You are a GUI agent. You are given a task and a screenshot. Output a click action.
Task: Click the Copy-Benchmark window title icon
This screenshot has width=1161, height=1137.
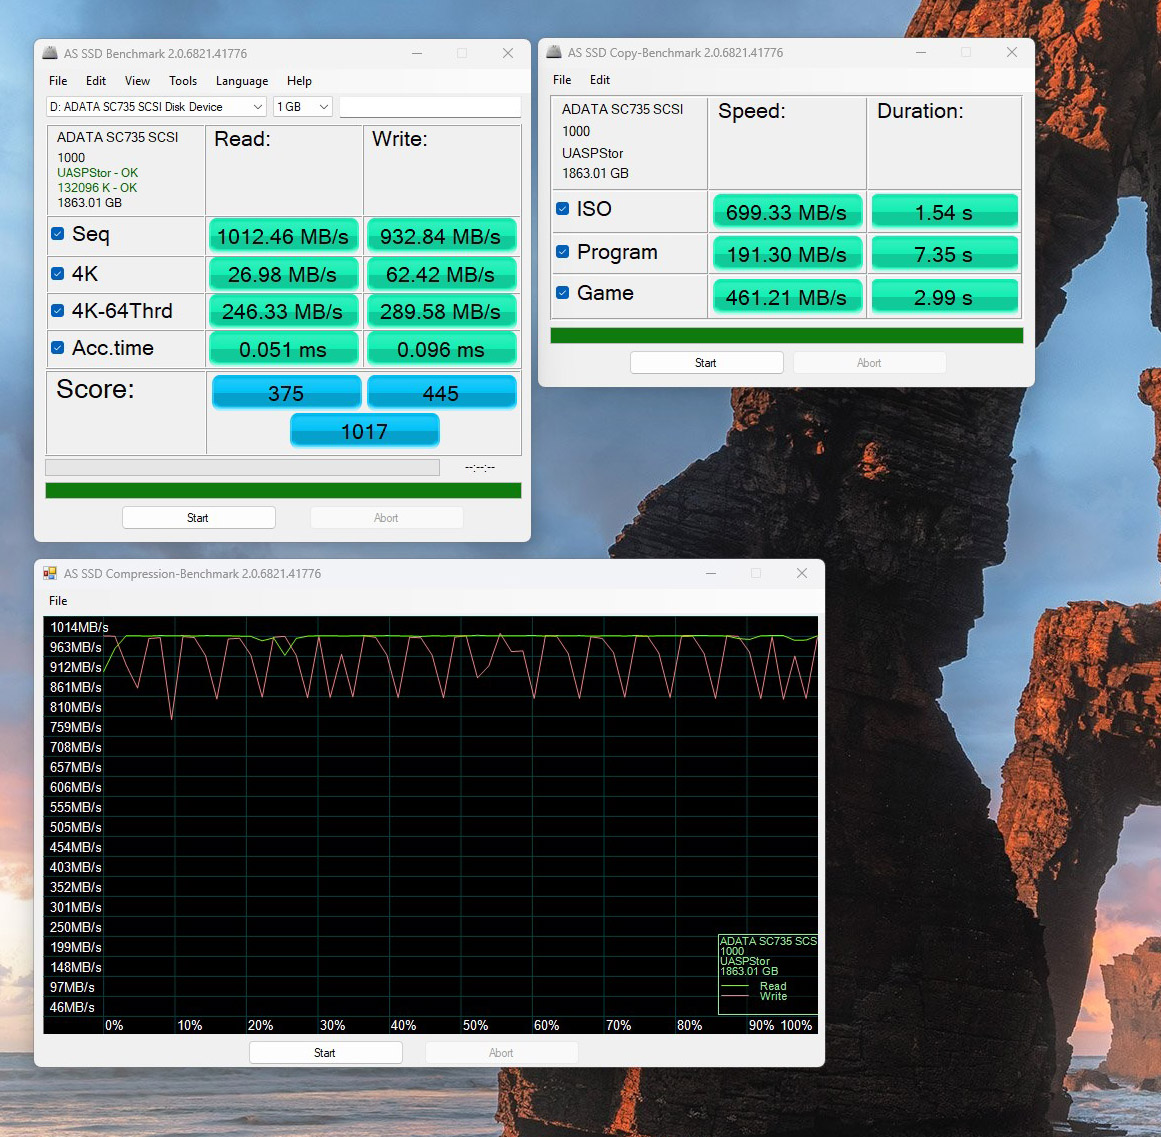click(554, 53)
